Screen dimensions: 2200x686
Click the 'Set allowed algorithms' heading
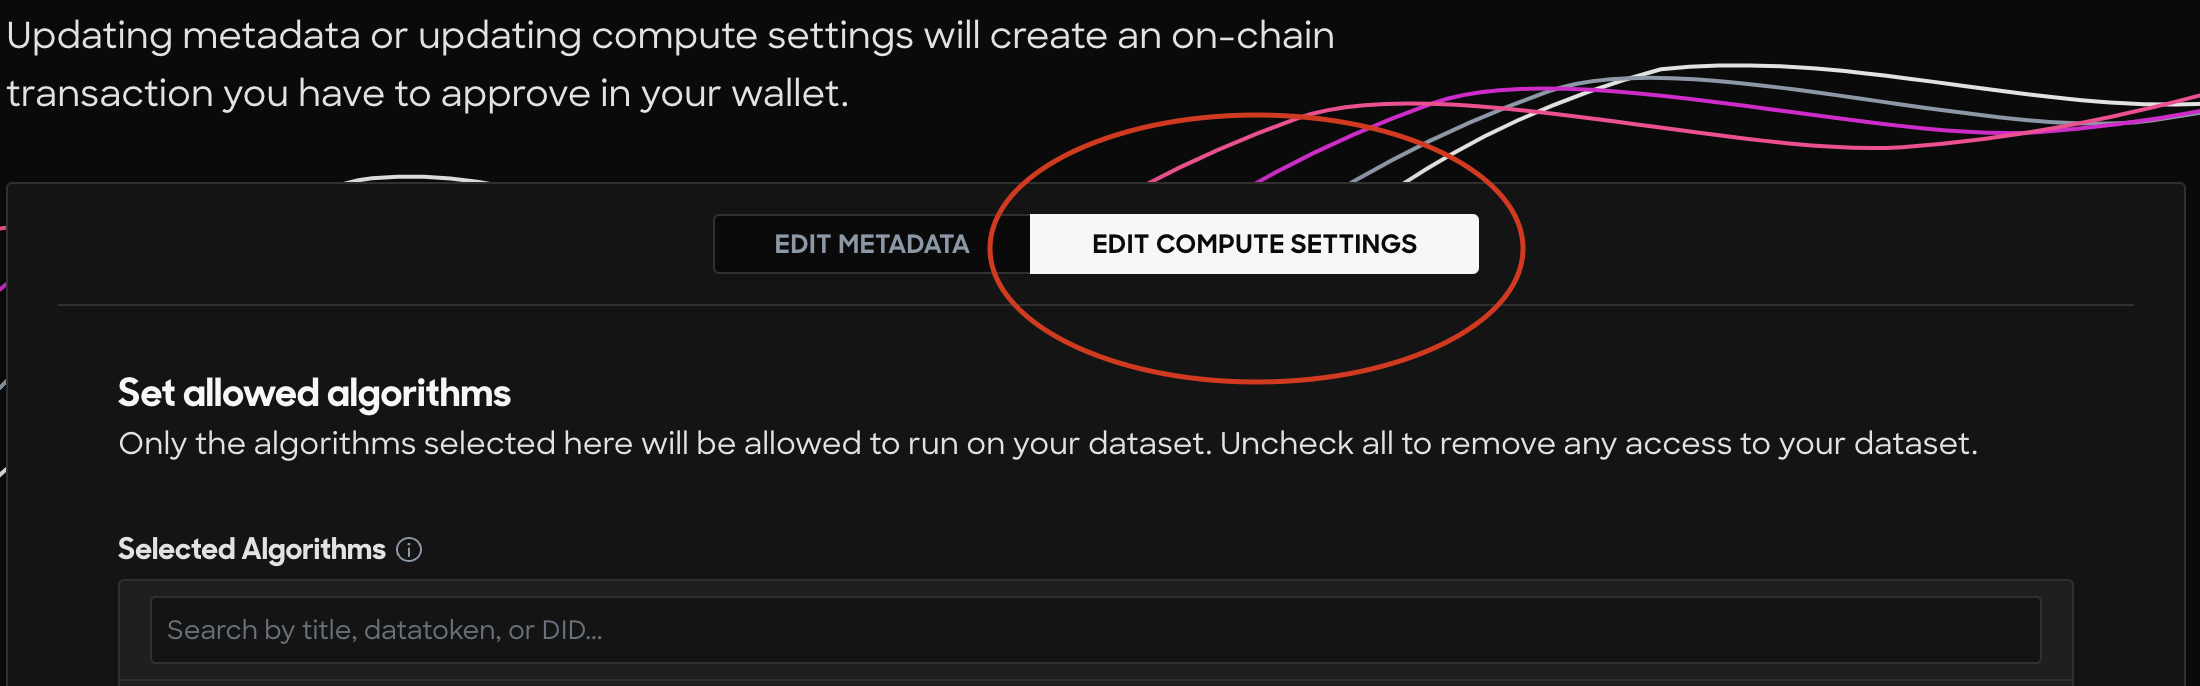314,393
